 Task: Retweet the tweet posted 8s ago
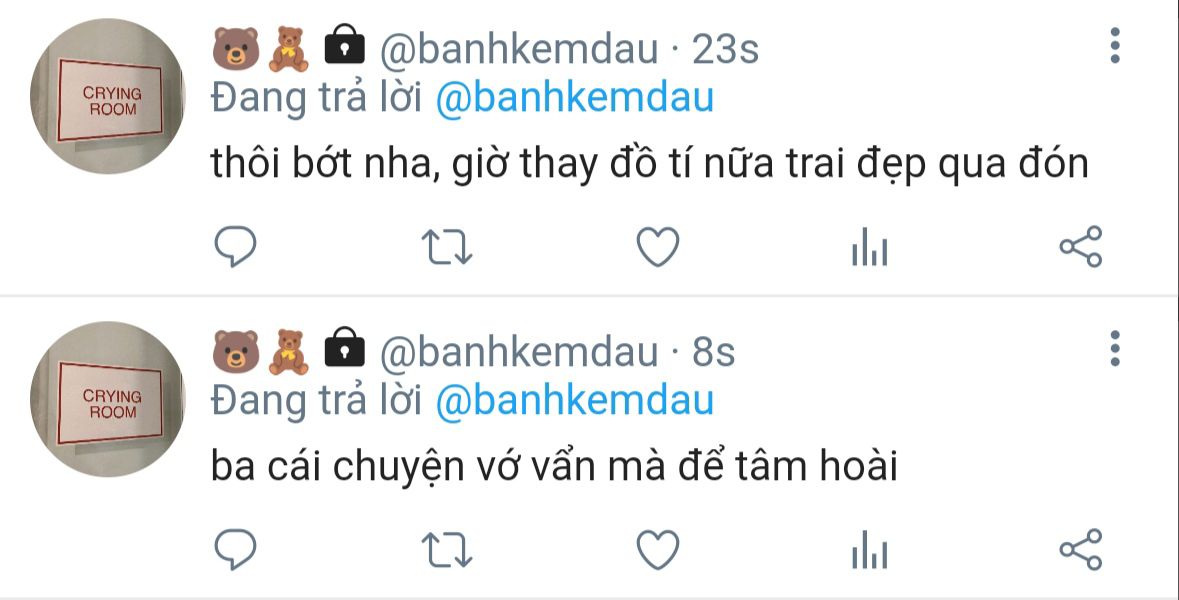coord(447,550)
